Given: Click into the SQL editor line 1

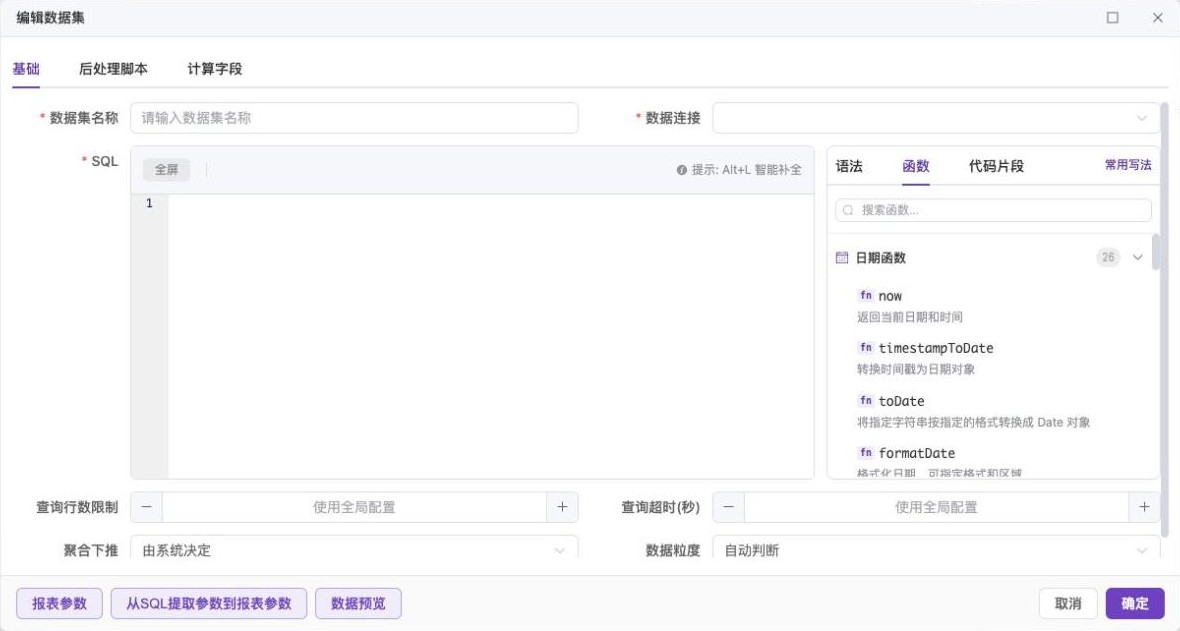Looking at the screenshot, I should click(491, 203).
